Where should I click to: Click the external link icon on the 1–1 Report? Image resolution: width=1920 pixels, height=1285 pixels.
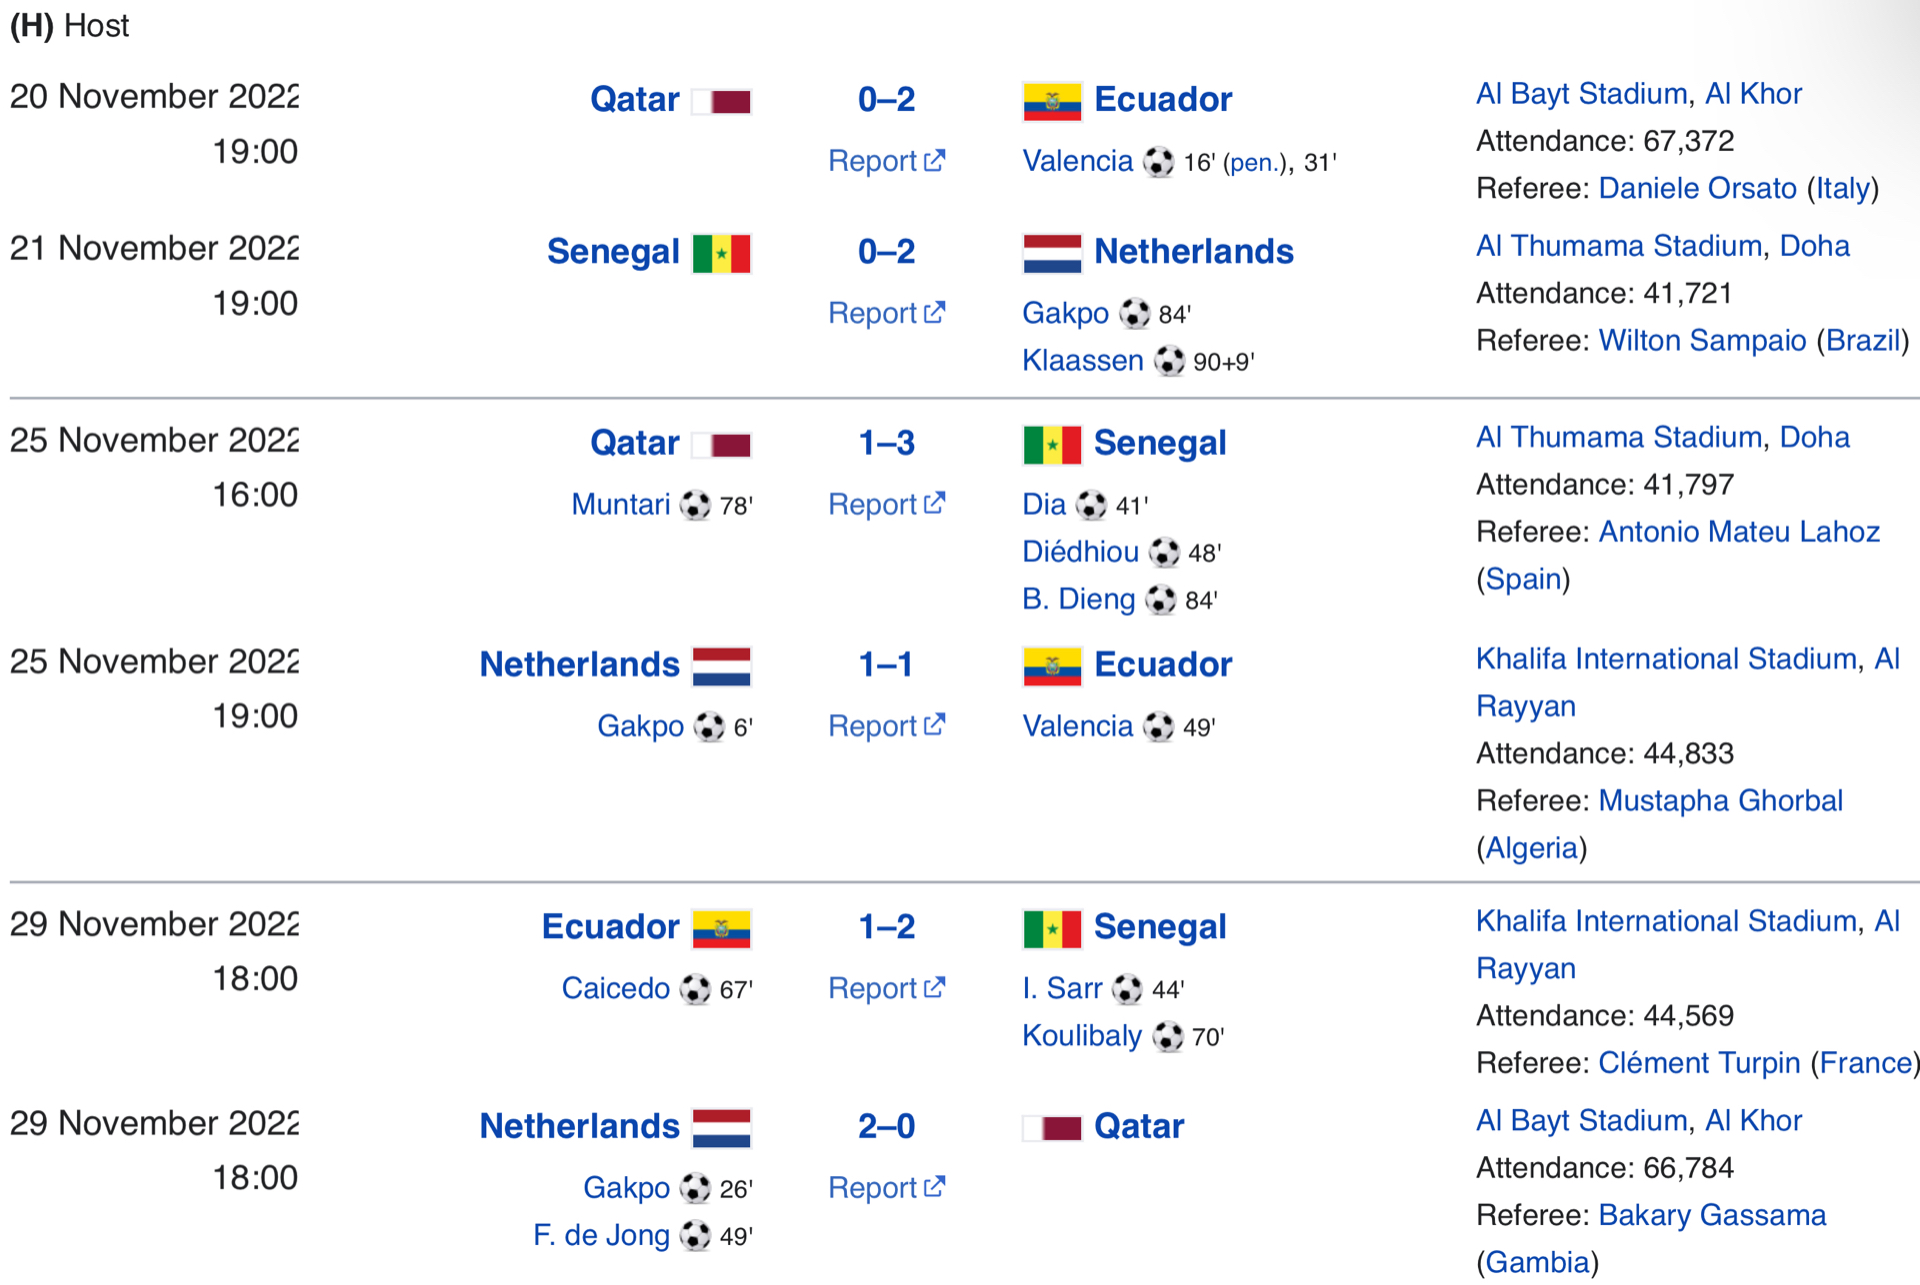(x=934, y=724)
